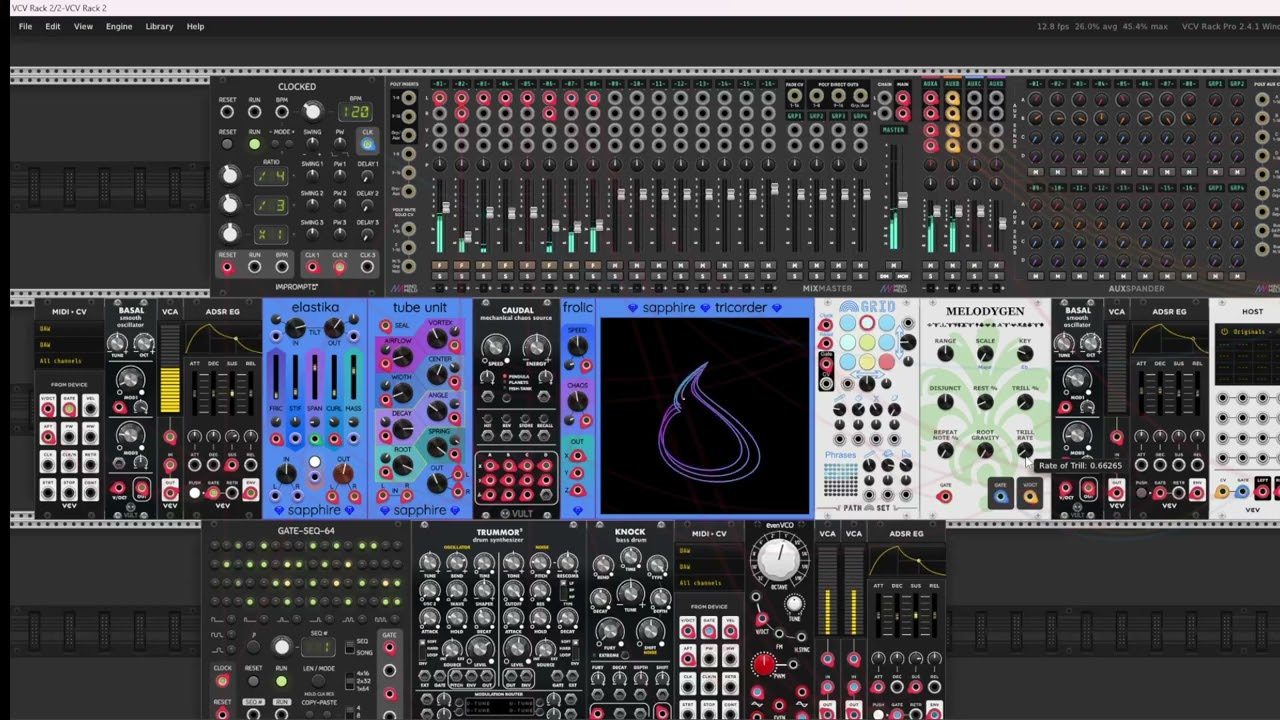Click MixMaster track 01 fader
Screen dimensions: 1280x720
coord(445,208)
